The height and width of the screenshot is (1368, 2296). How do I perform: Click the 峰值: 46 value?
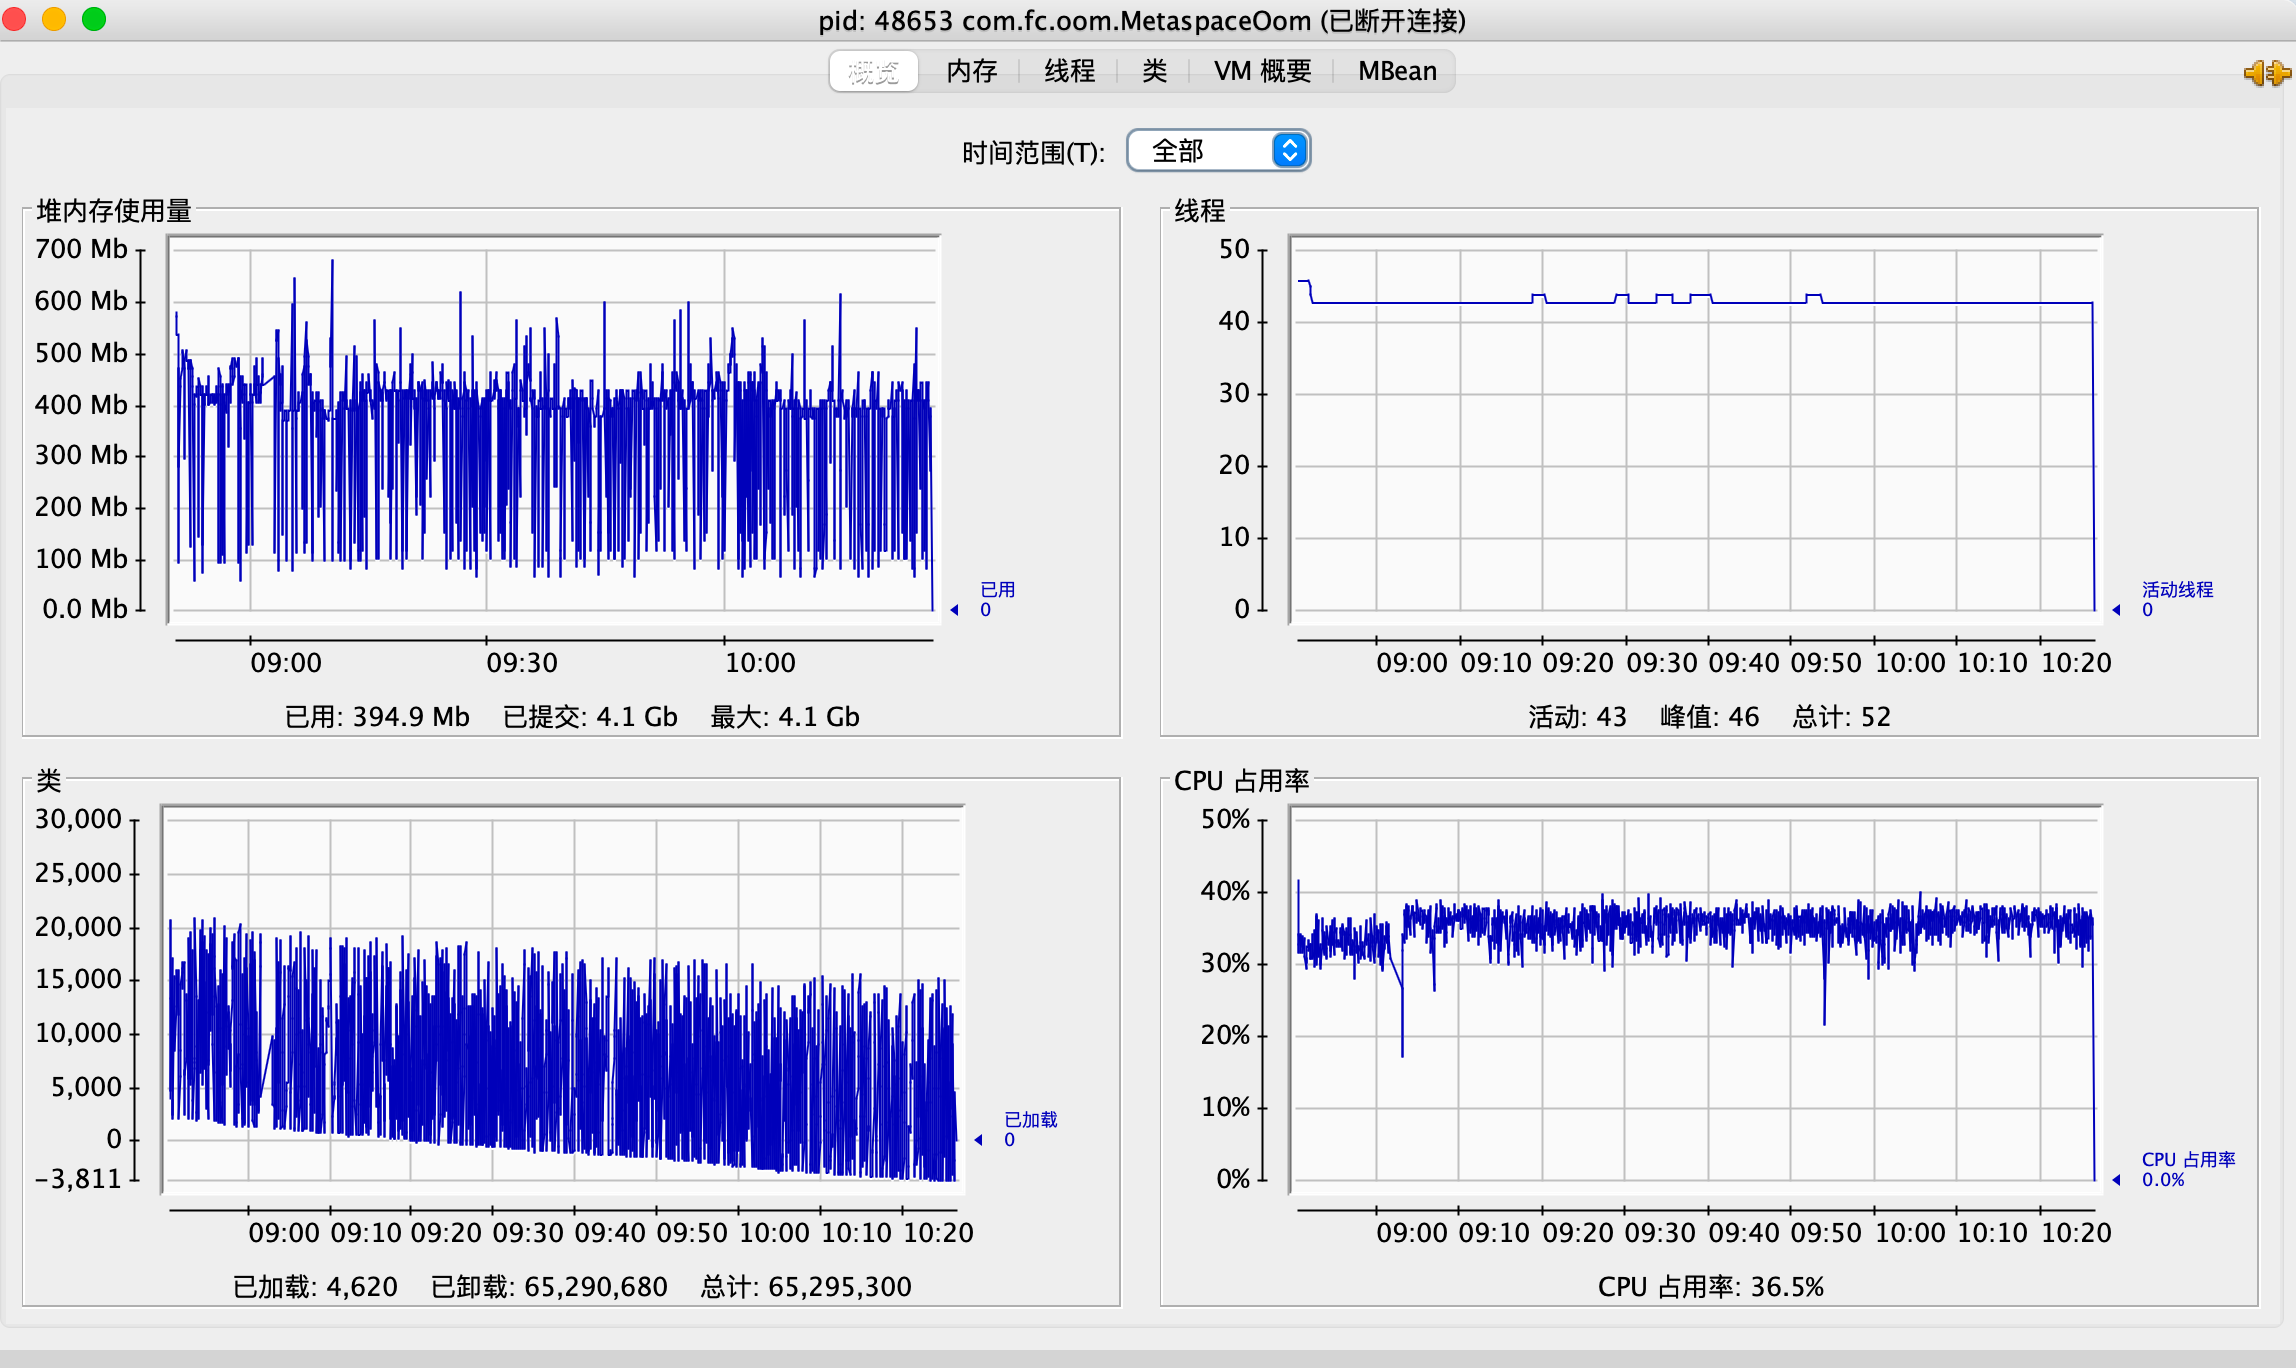[x=1709, y=717]
